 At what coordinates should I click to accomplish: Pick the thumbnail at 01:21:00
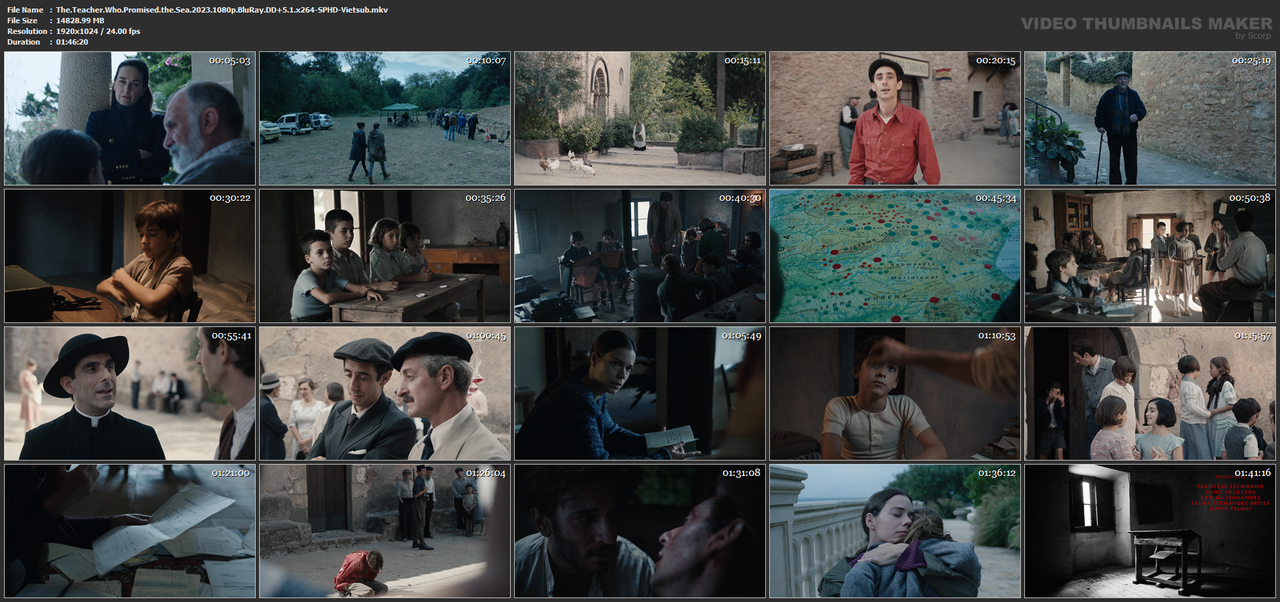click(x=130, y=531)
